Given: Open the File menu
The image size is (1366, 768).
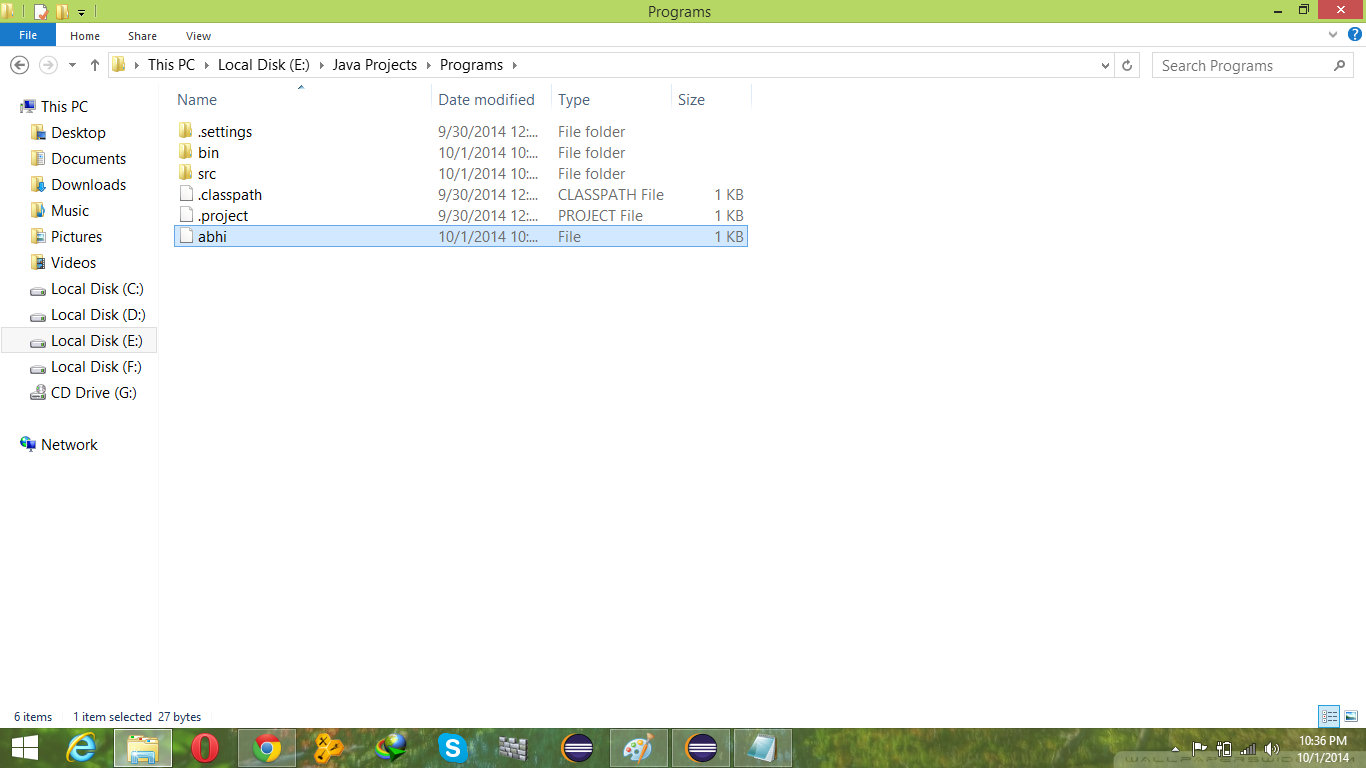Looking at the screenshot, I should click(x=28, y=34).
